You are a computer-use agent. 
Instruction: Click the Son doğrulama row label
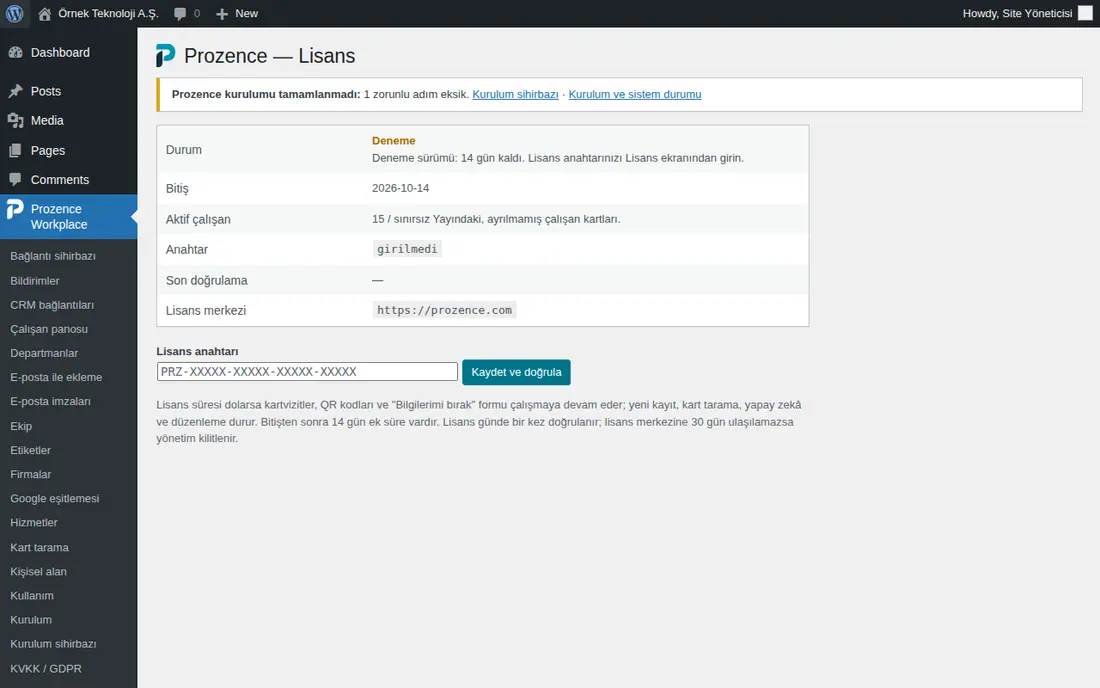[206, 281]
